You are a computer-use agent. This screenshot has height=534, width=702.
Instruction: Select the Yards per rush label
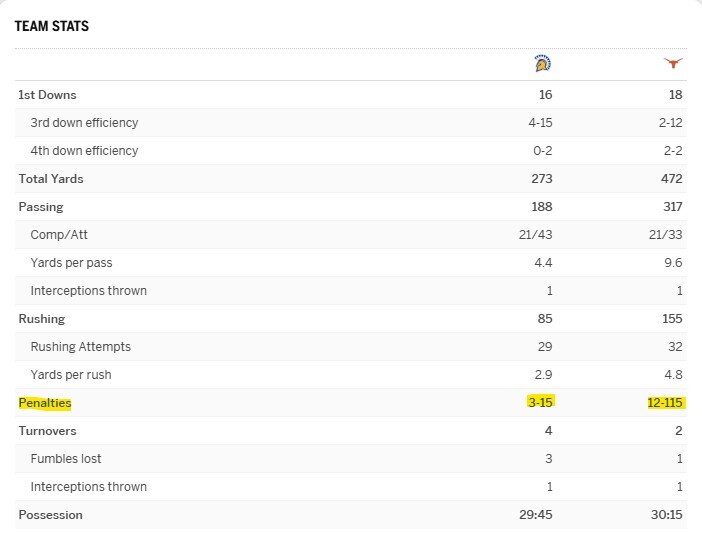[x=71, y=375]
